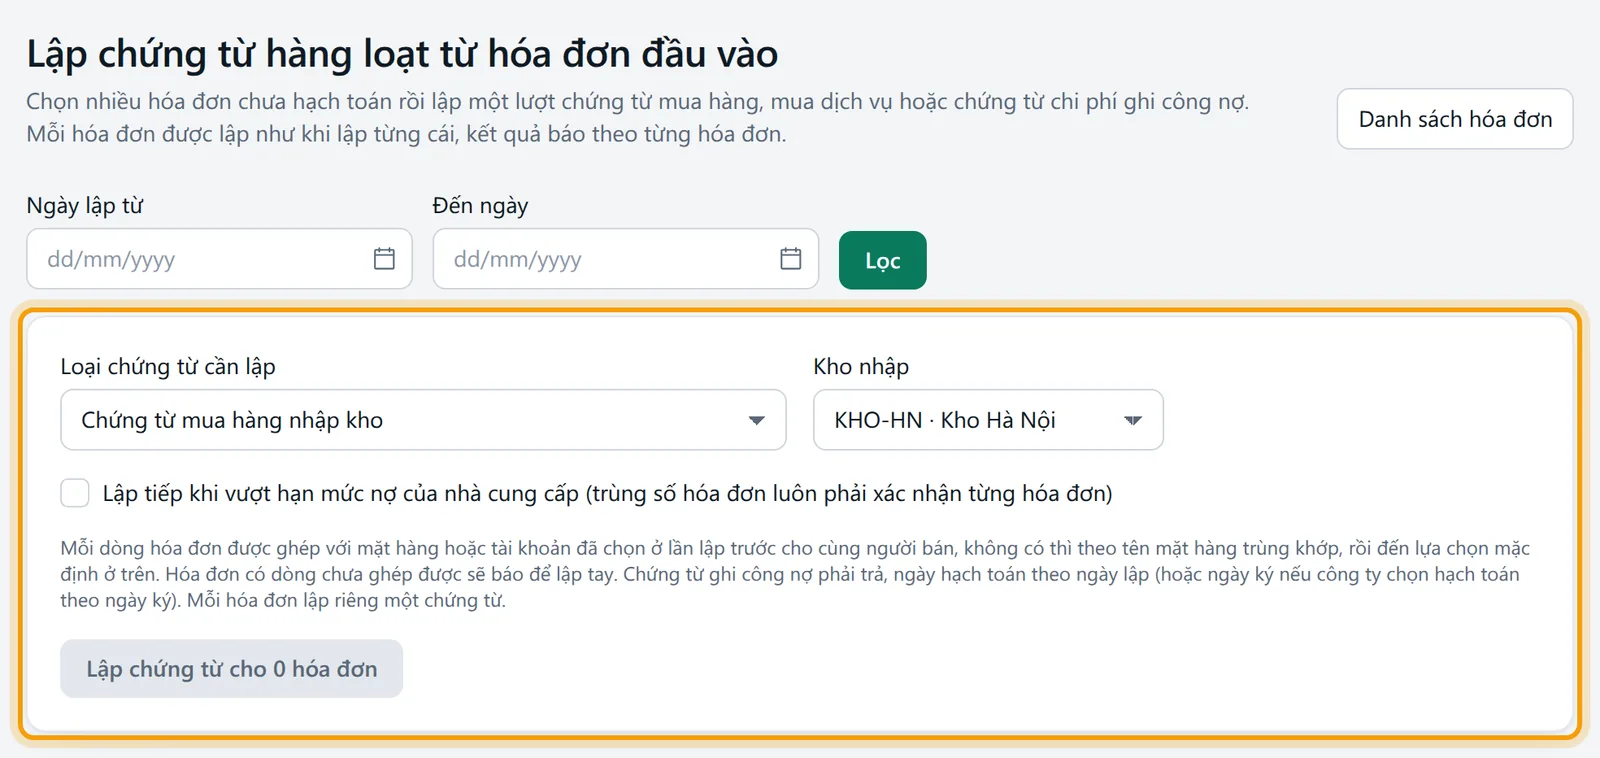Open the Loại chứng từ cần lập dropdown
Screen dimensions: 1600x758
pyautogui.click(x=423, y=420)
